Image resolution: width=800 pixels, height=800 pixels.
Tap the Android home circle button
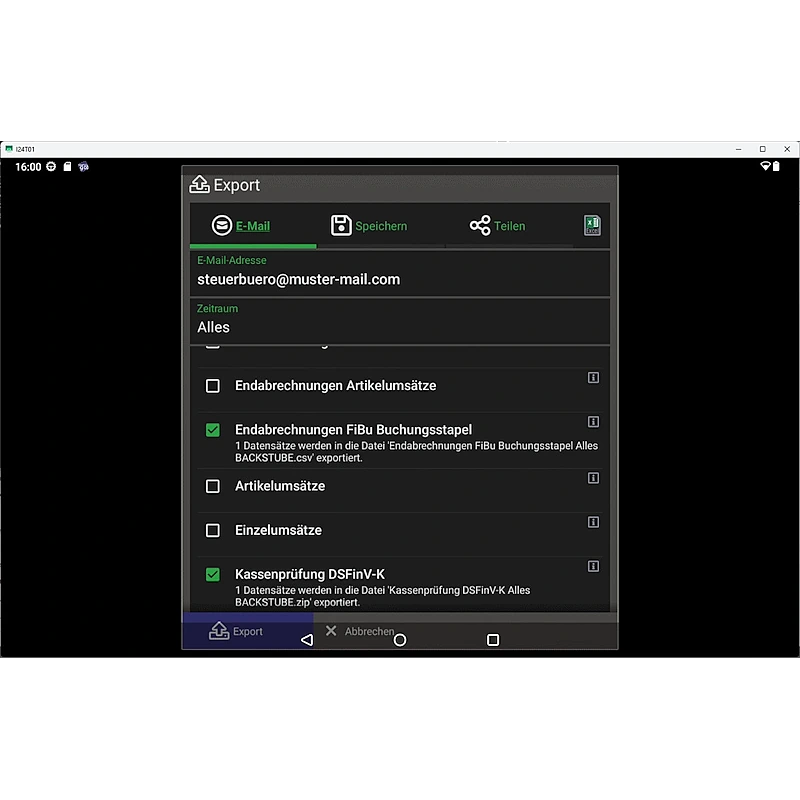[x=400, y=640]
